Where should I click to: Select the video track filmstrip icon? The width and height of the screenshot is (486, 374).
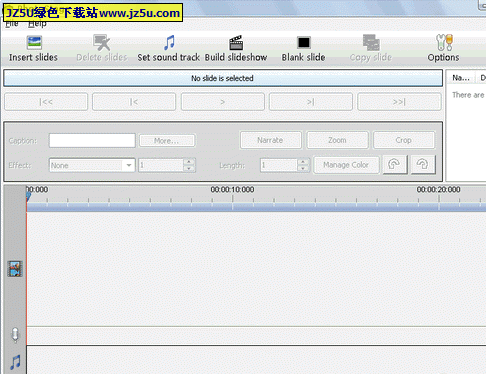point(15,269)
